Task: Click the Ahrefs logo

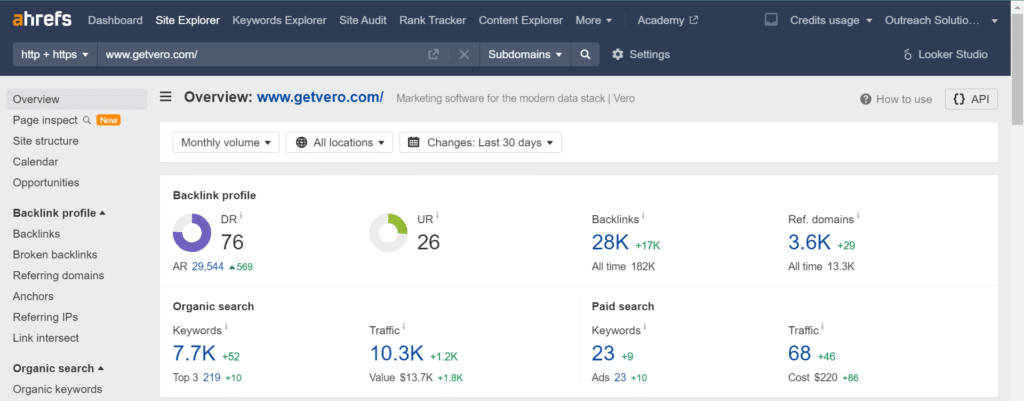Action: tap(42, 20)
